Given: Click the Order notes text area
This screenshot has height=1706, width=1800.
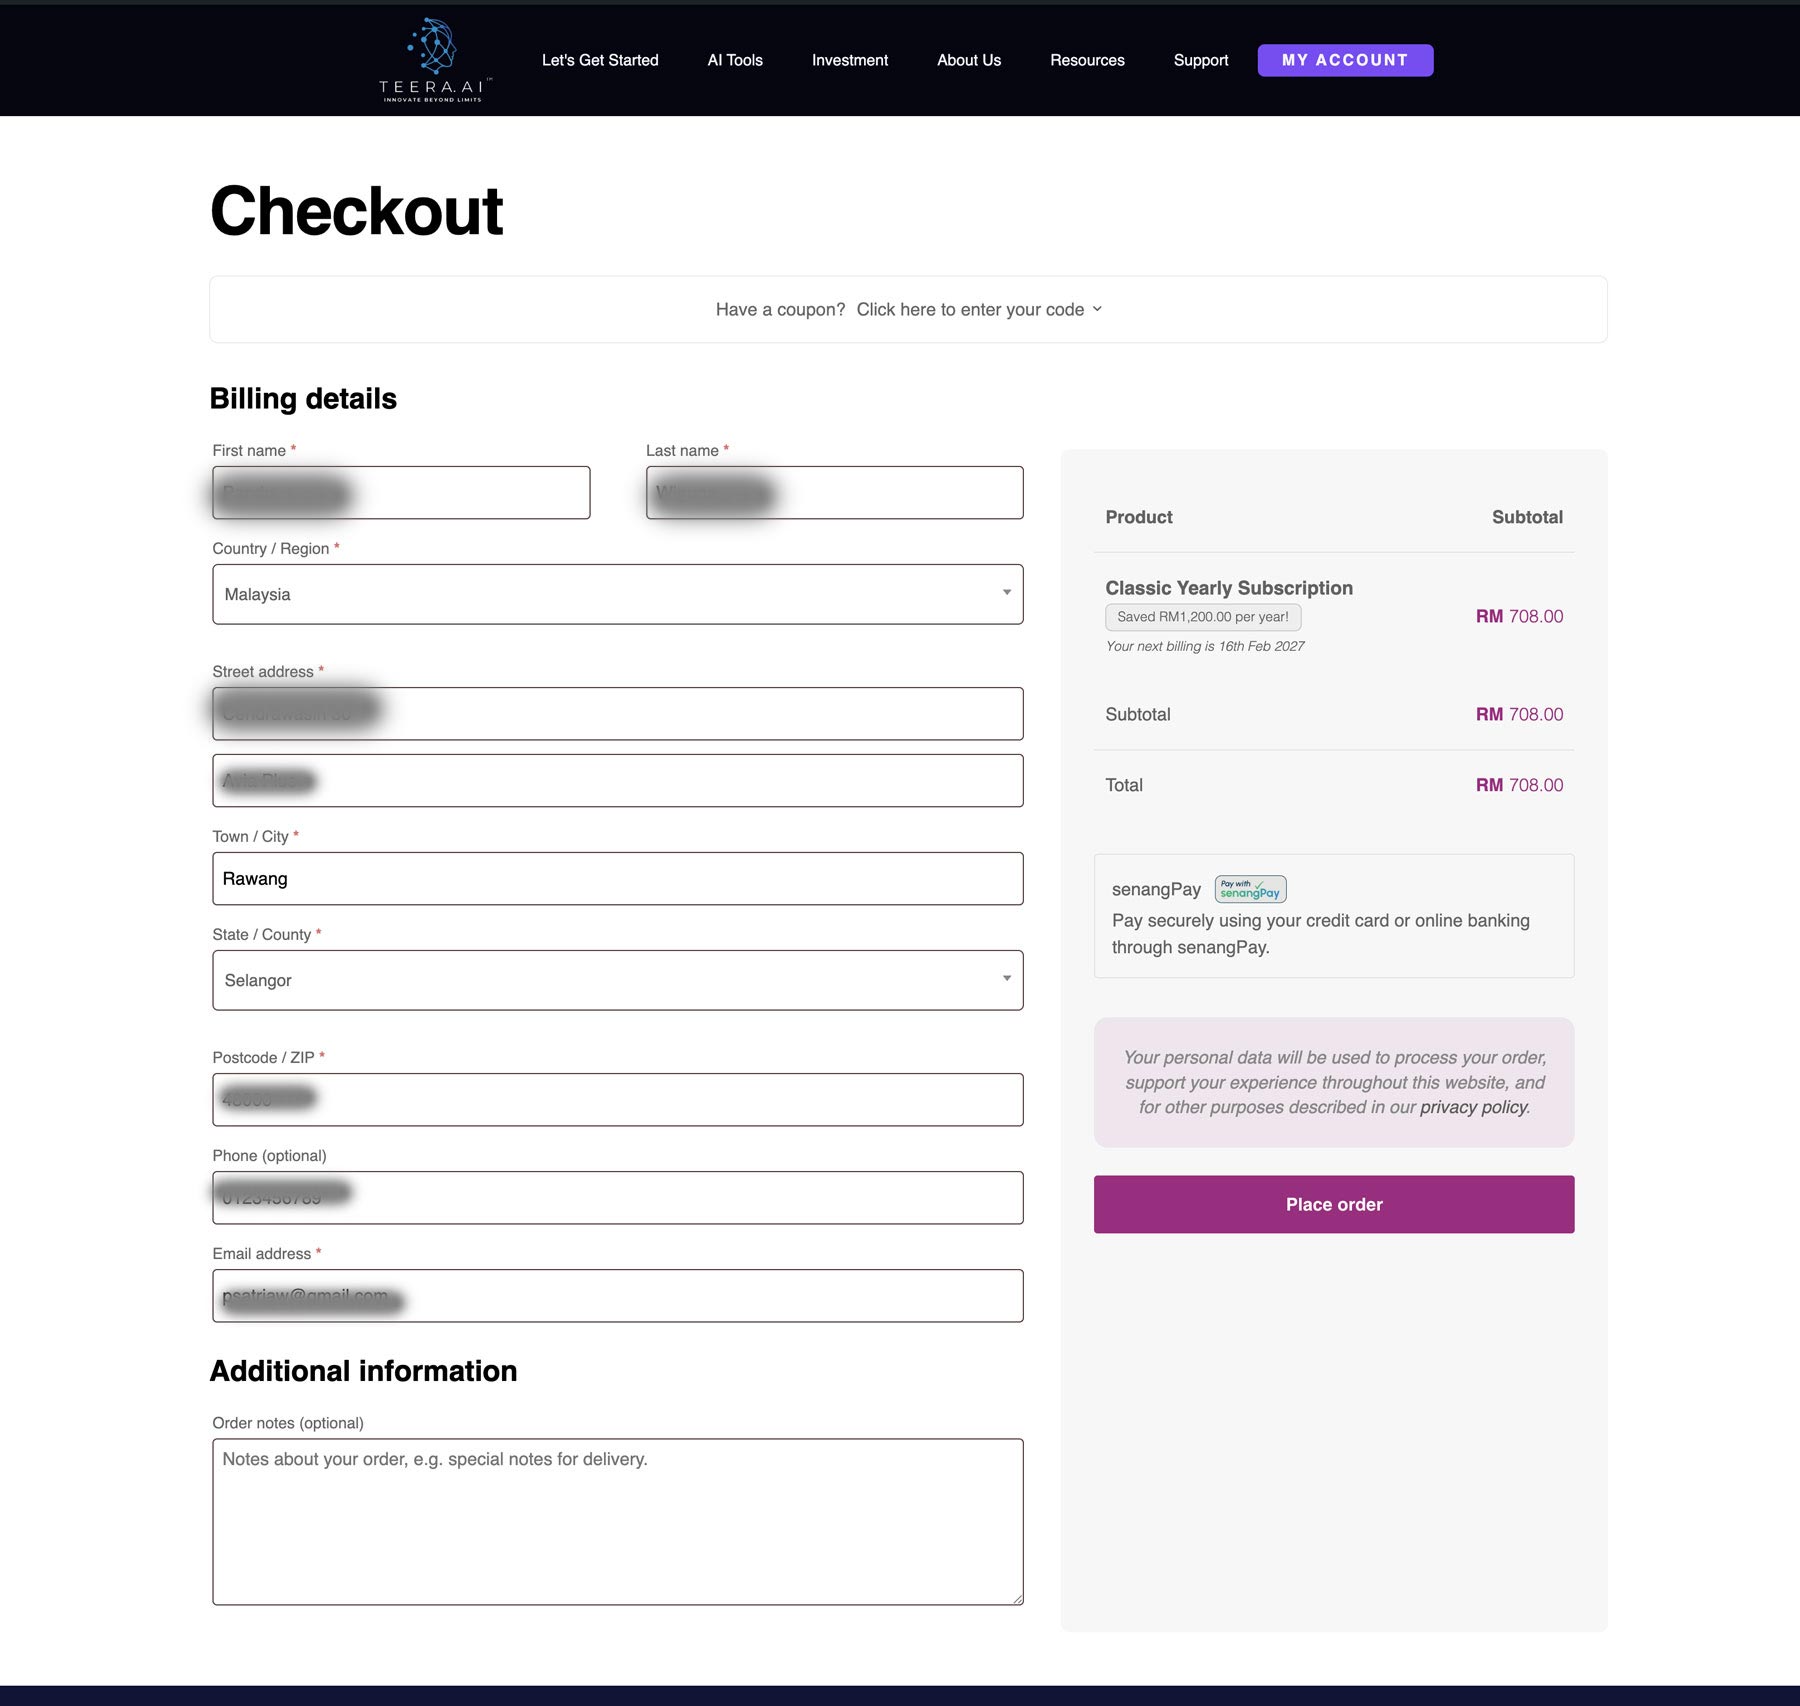Looking at the screenshot, I should (x=617, y=1520).
